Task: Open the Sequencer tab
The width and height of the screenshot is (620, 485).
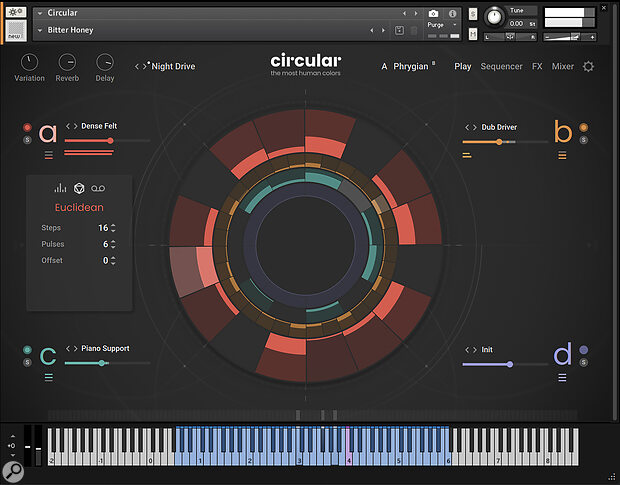Action: [501, 66]
